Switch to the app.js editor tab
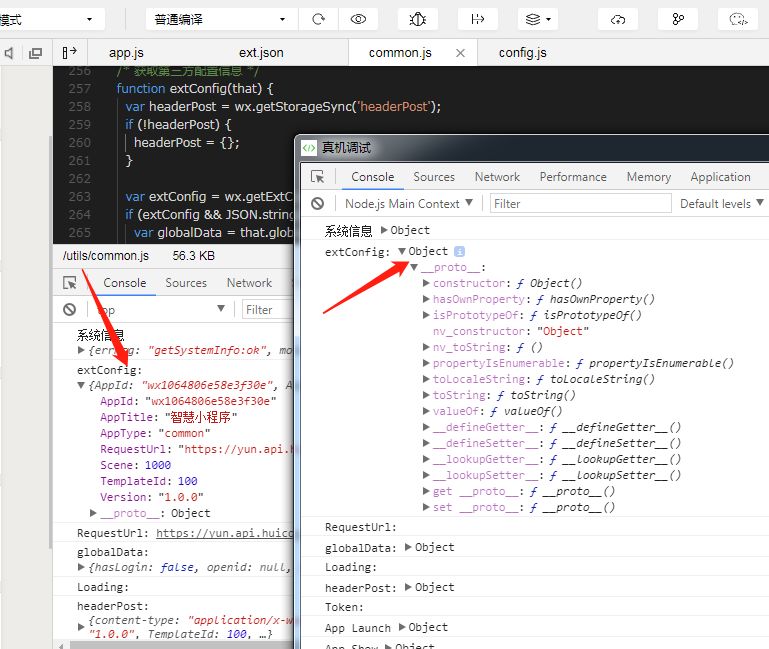The image size is (769, 649). point(126,52)
